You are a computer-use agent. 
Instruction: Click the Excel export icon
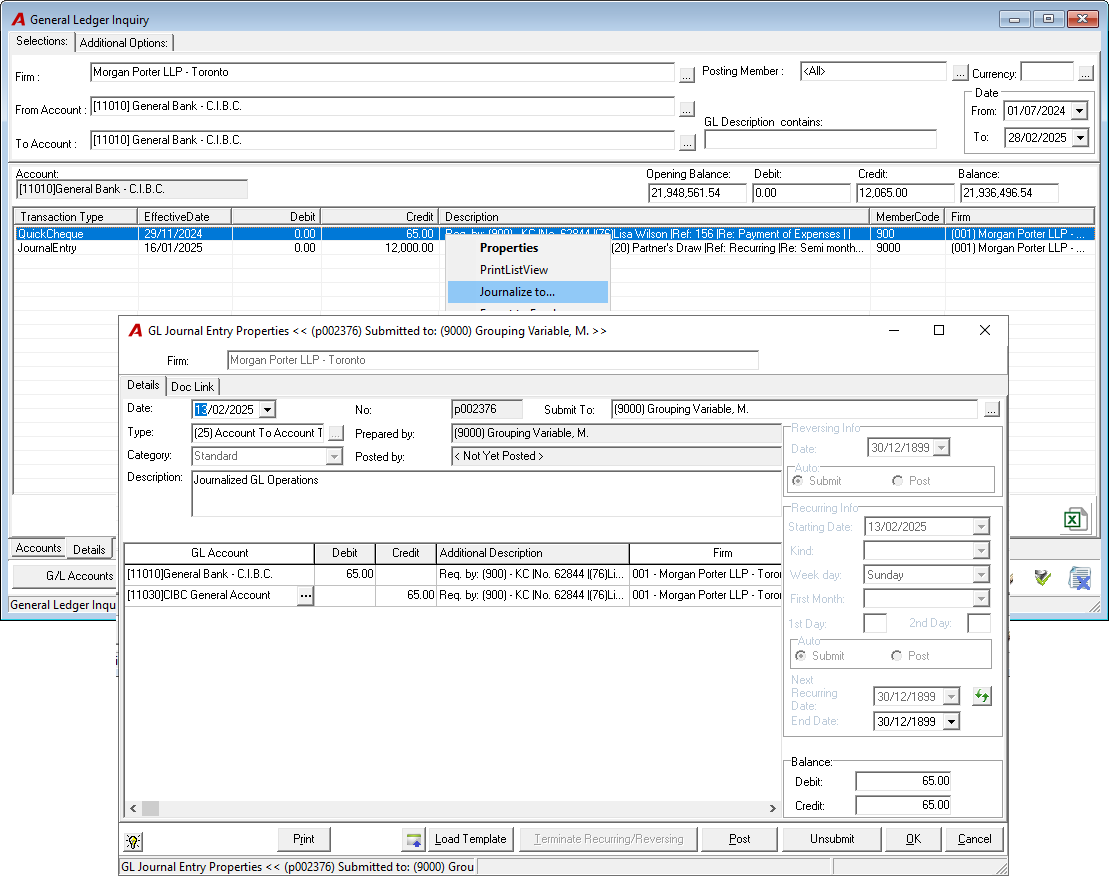1074,520
